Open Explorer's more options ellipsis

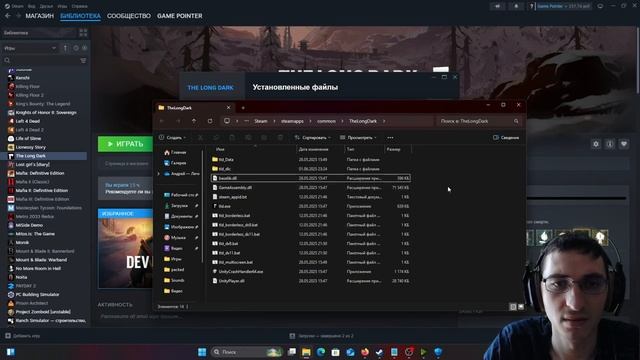pos(390,138)
